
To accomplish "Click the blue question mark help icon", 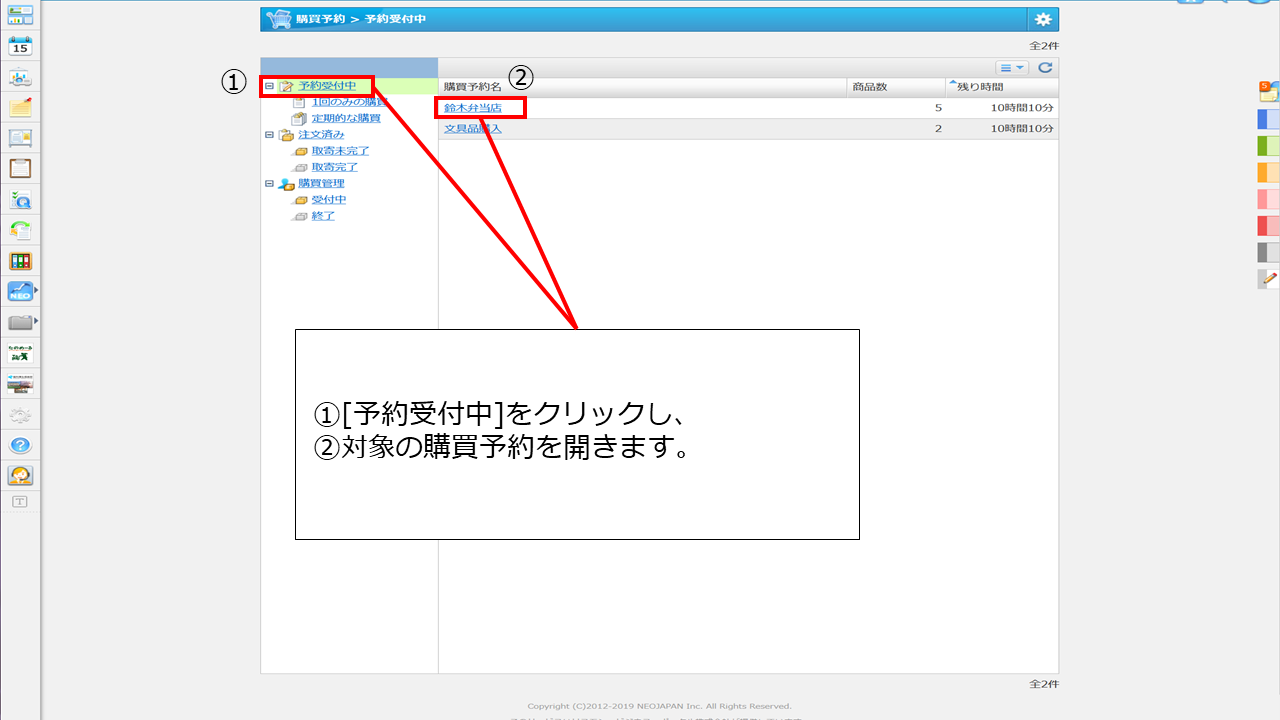I will tap(20, 445).
